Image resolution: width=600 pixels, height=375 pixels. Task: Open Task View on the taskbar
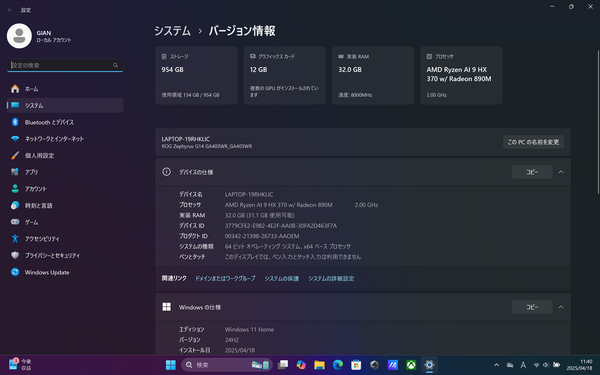click(x=283, y=365)
